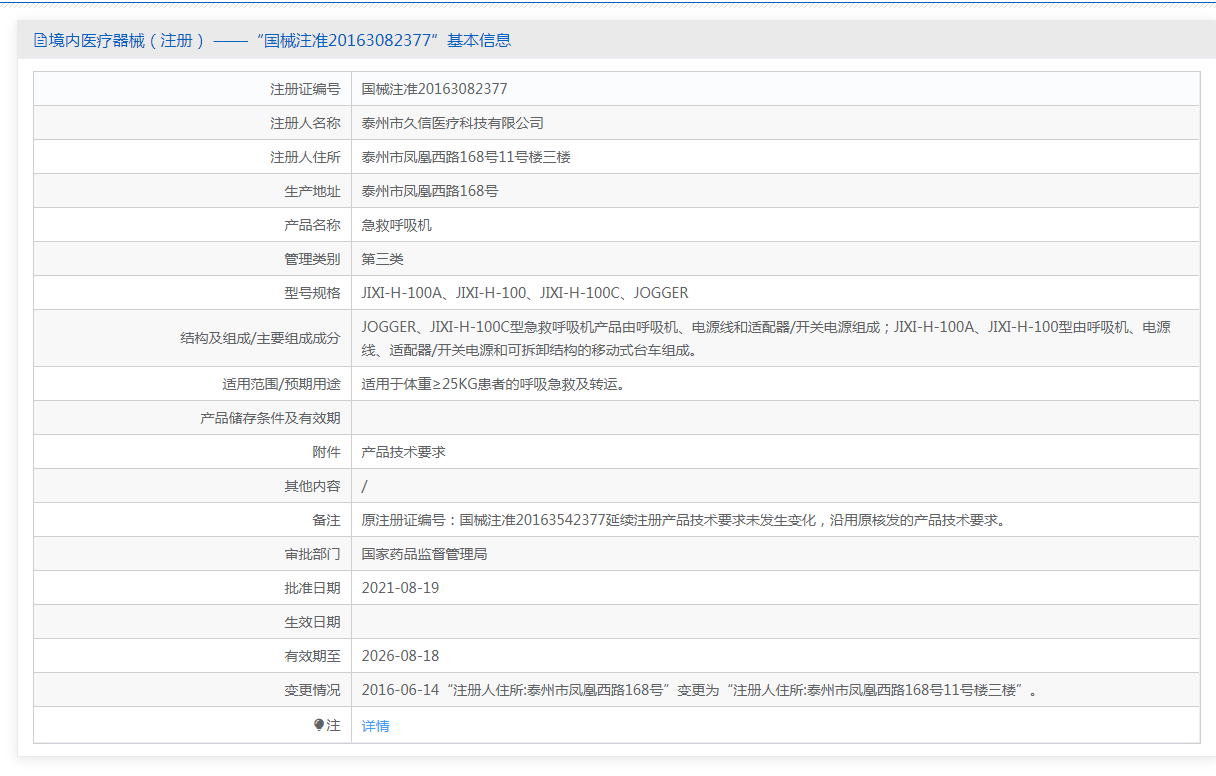Click the document icon in the header
The image size is (1216, 776).
(40, 41)
